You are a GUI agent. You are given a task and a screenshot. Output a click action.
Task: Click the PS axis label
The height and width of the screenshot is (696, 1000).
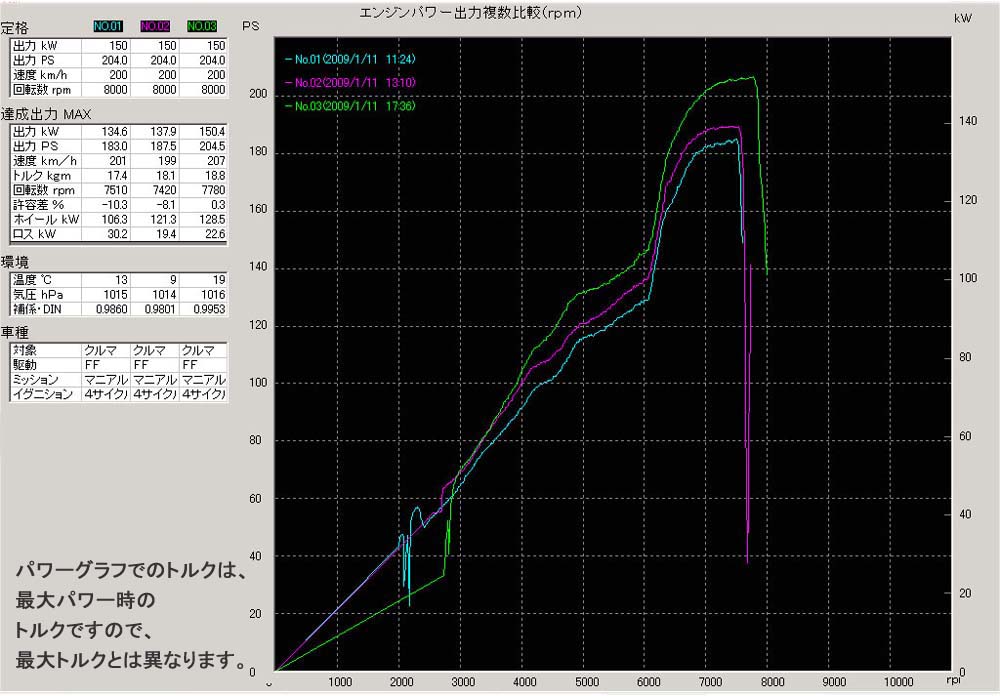click(x=251, y=27)
